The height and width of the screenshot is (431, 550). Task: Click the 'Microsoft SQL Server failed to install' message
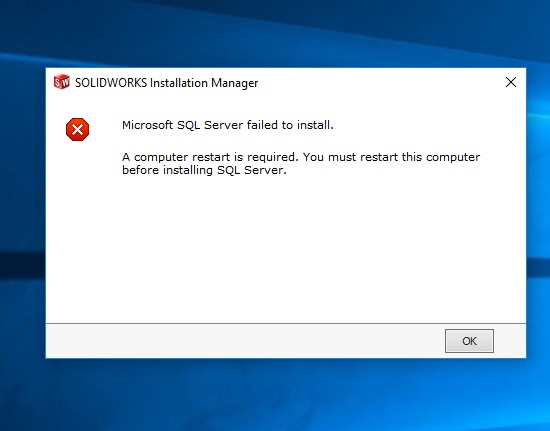(x=228, y=125)
